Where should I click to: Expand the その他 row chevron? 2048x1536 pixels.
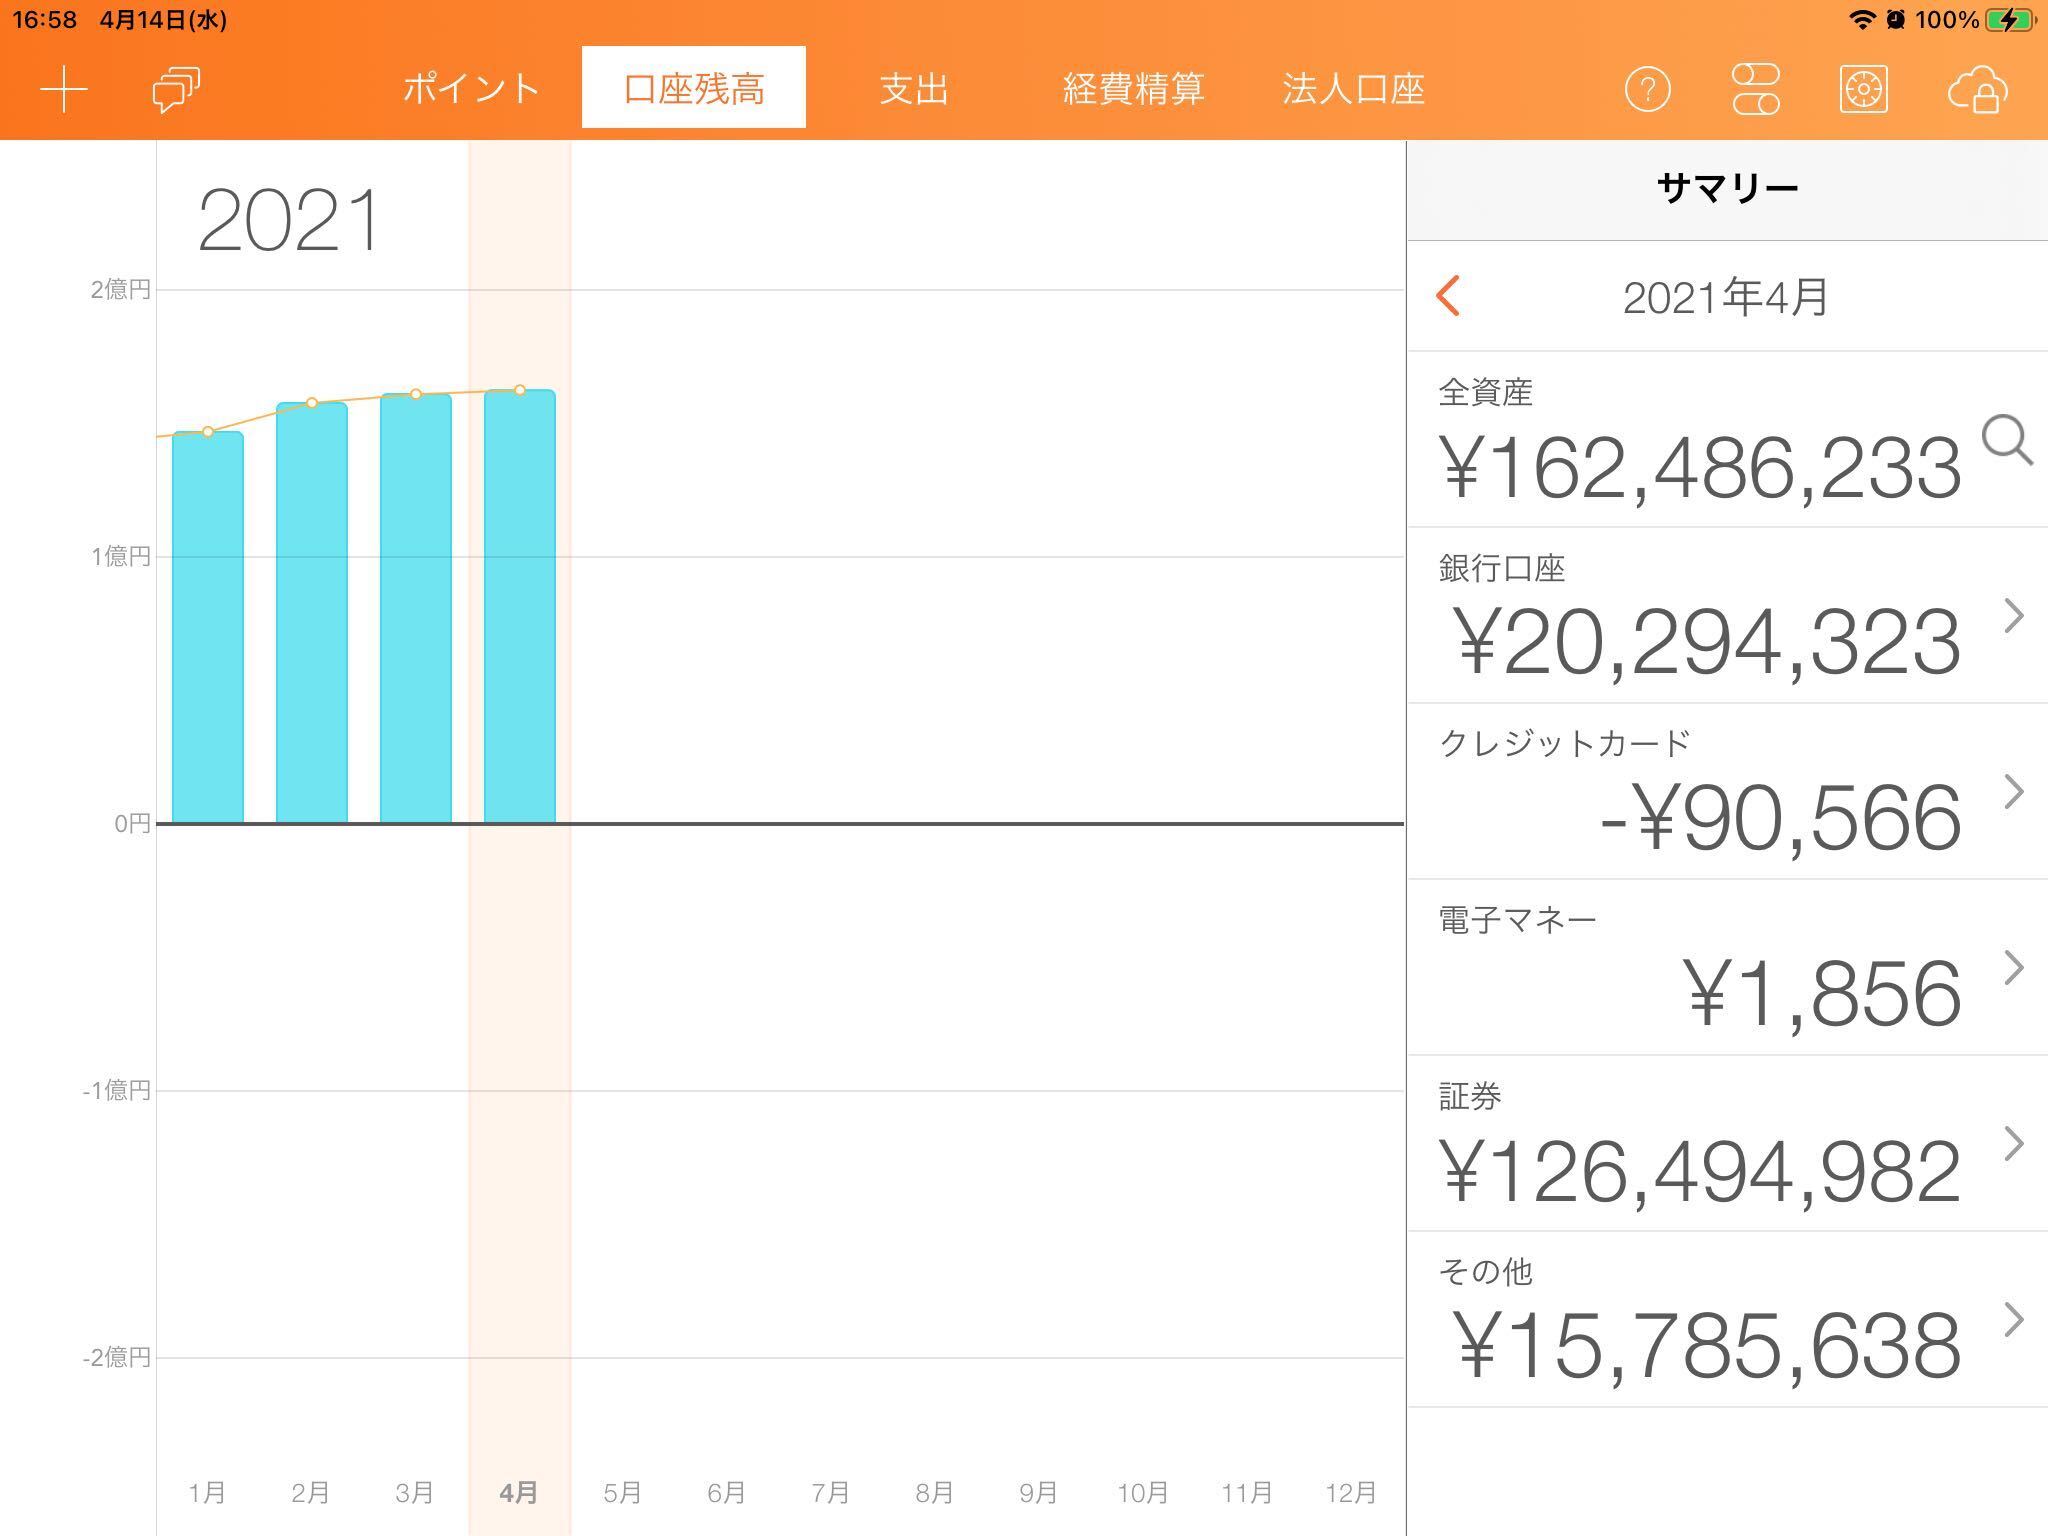(x=2013, y=1320)
